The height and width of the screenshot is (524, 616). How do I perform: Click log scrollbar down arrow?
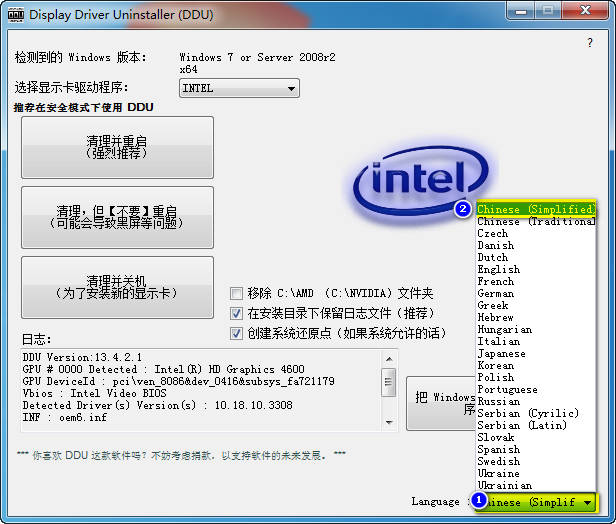tap(389, 422)
